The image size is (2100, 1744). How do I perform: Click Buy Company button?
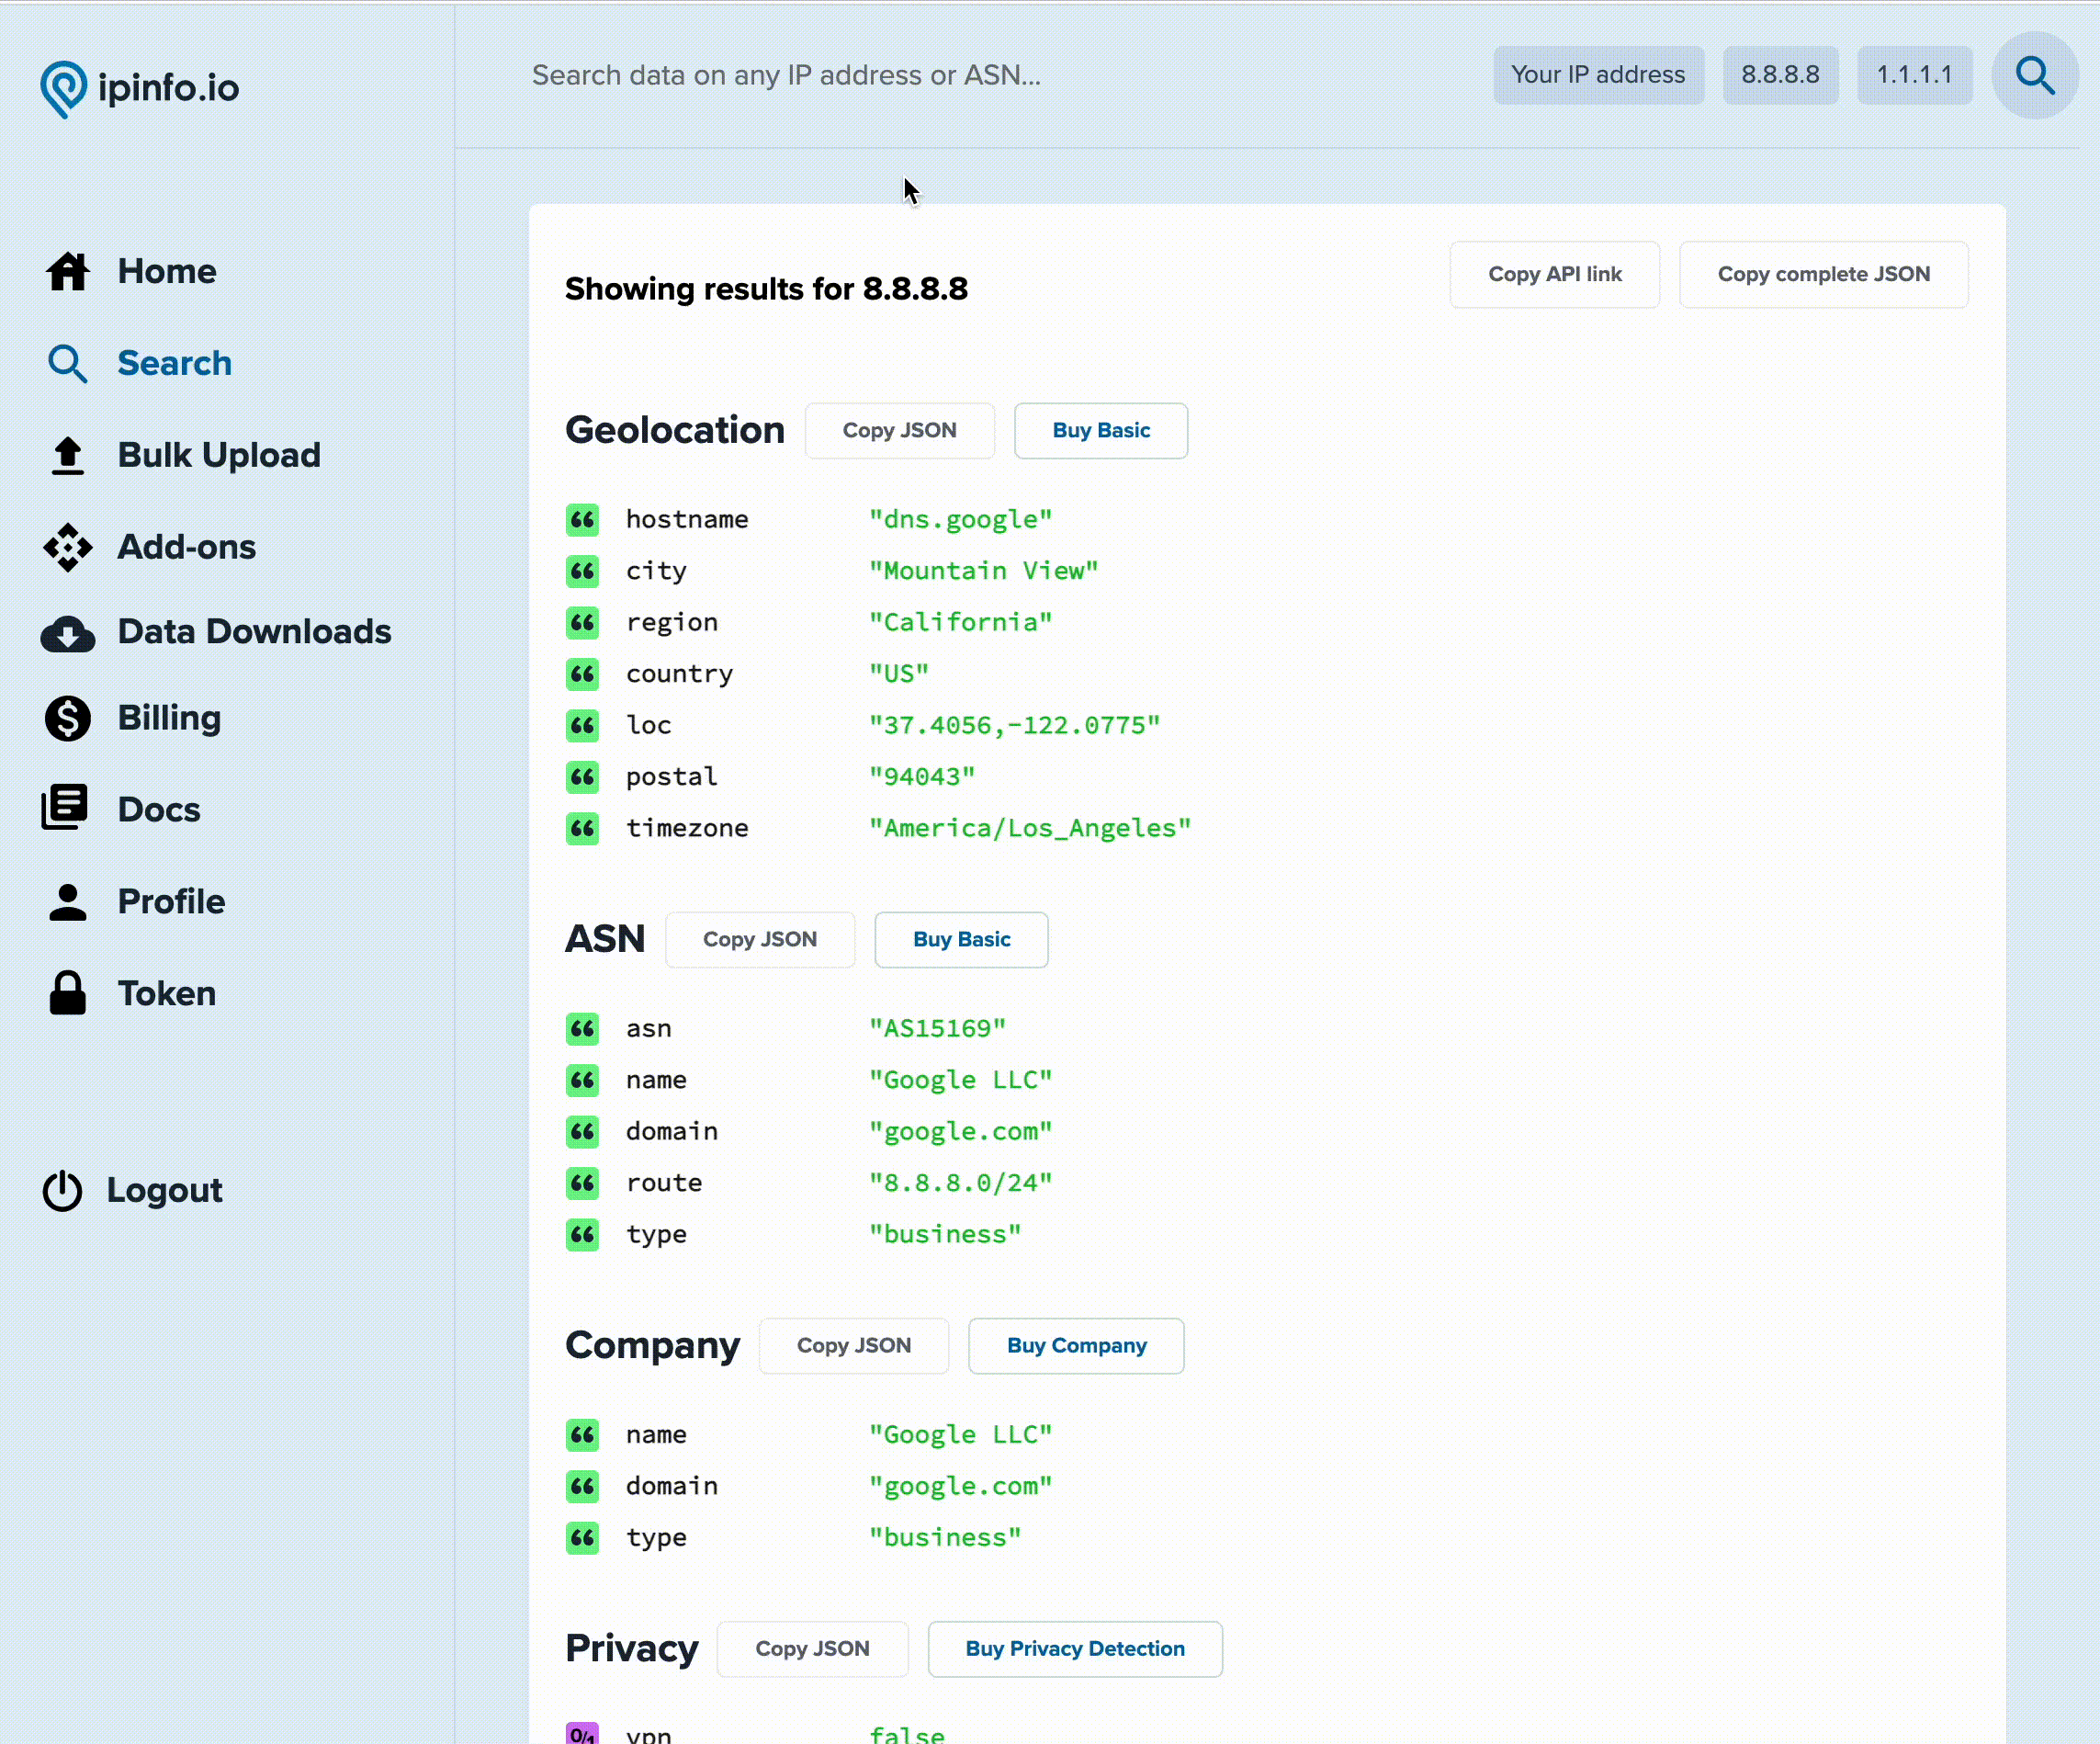(x=1076, y=1345)
